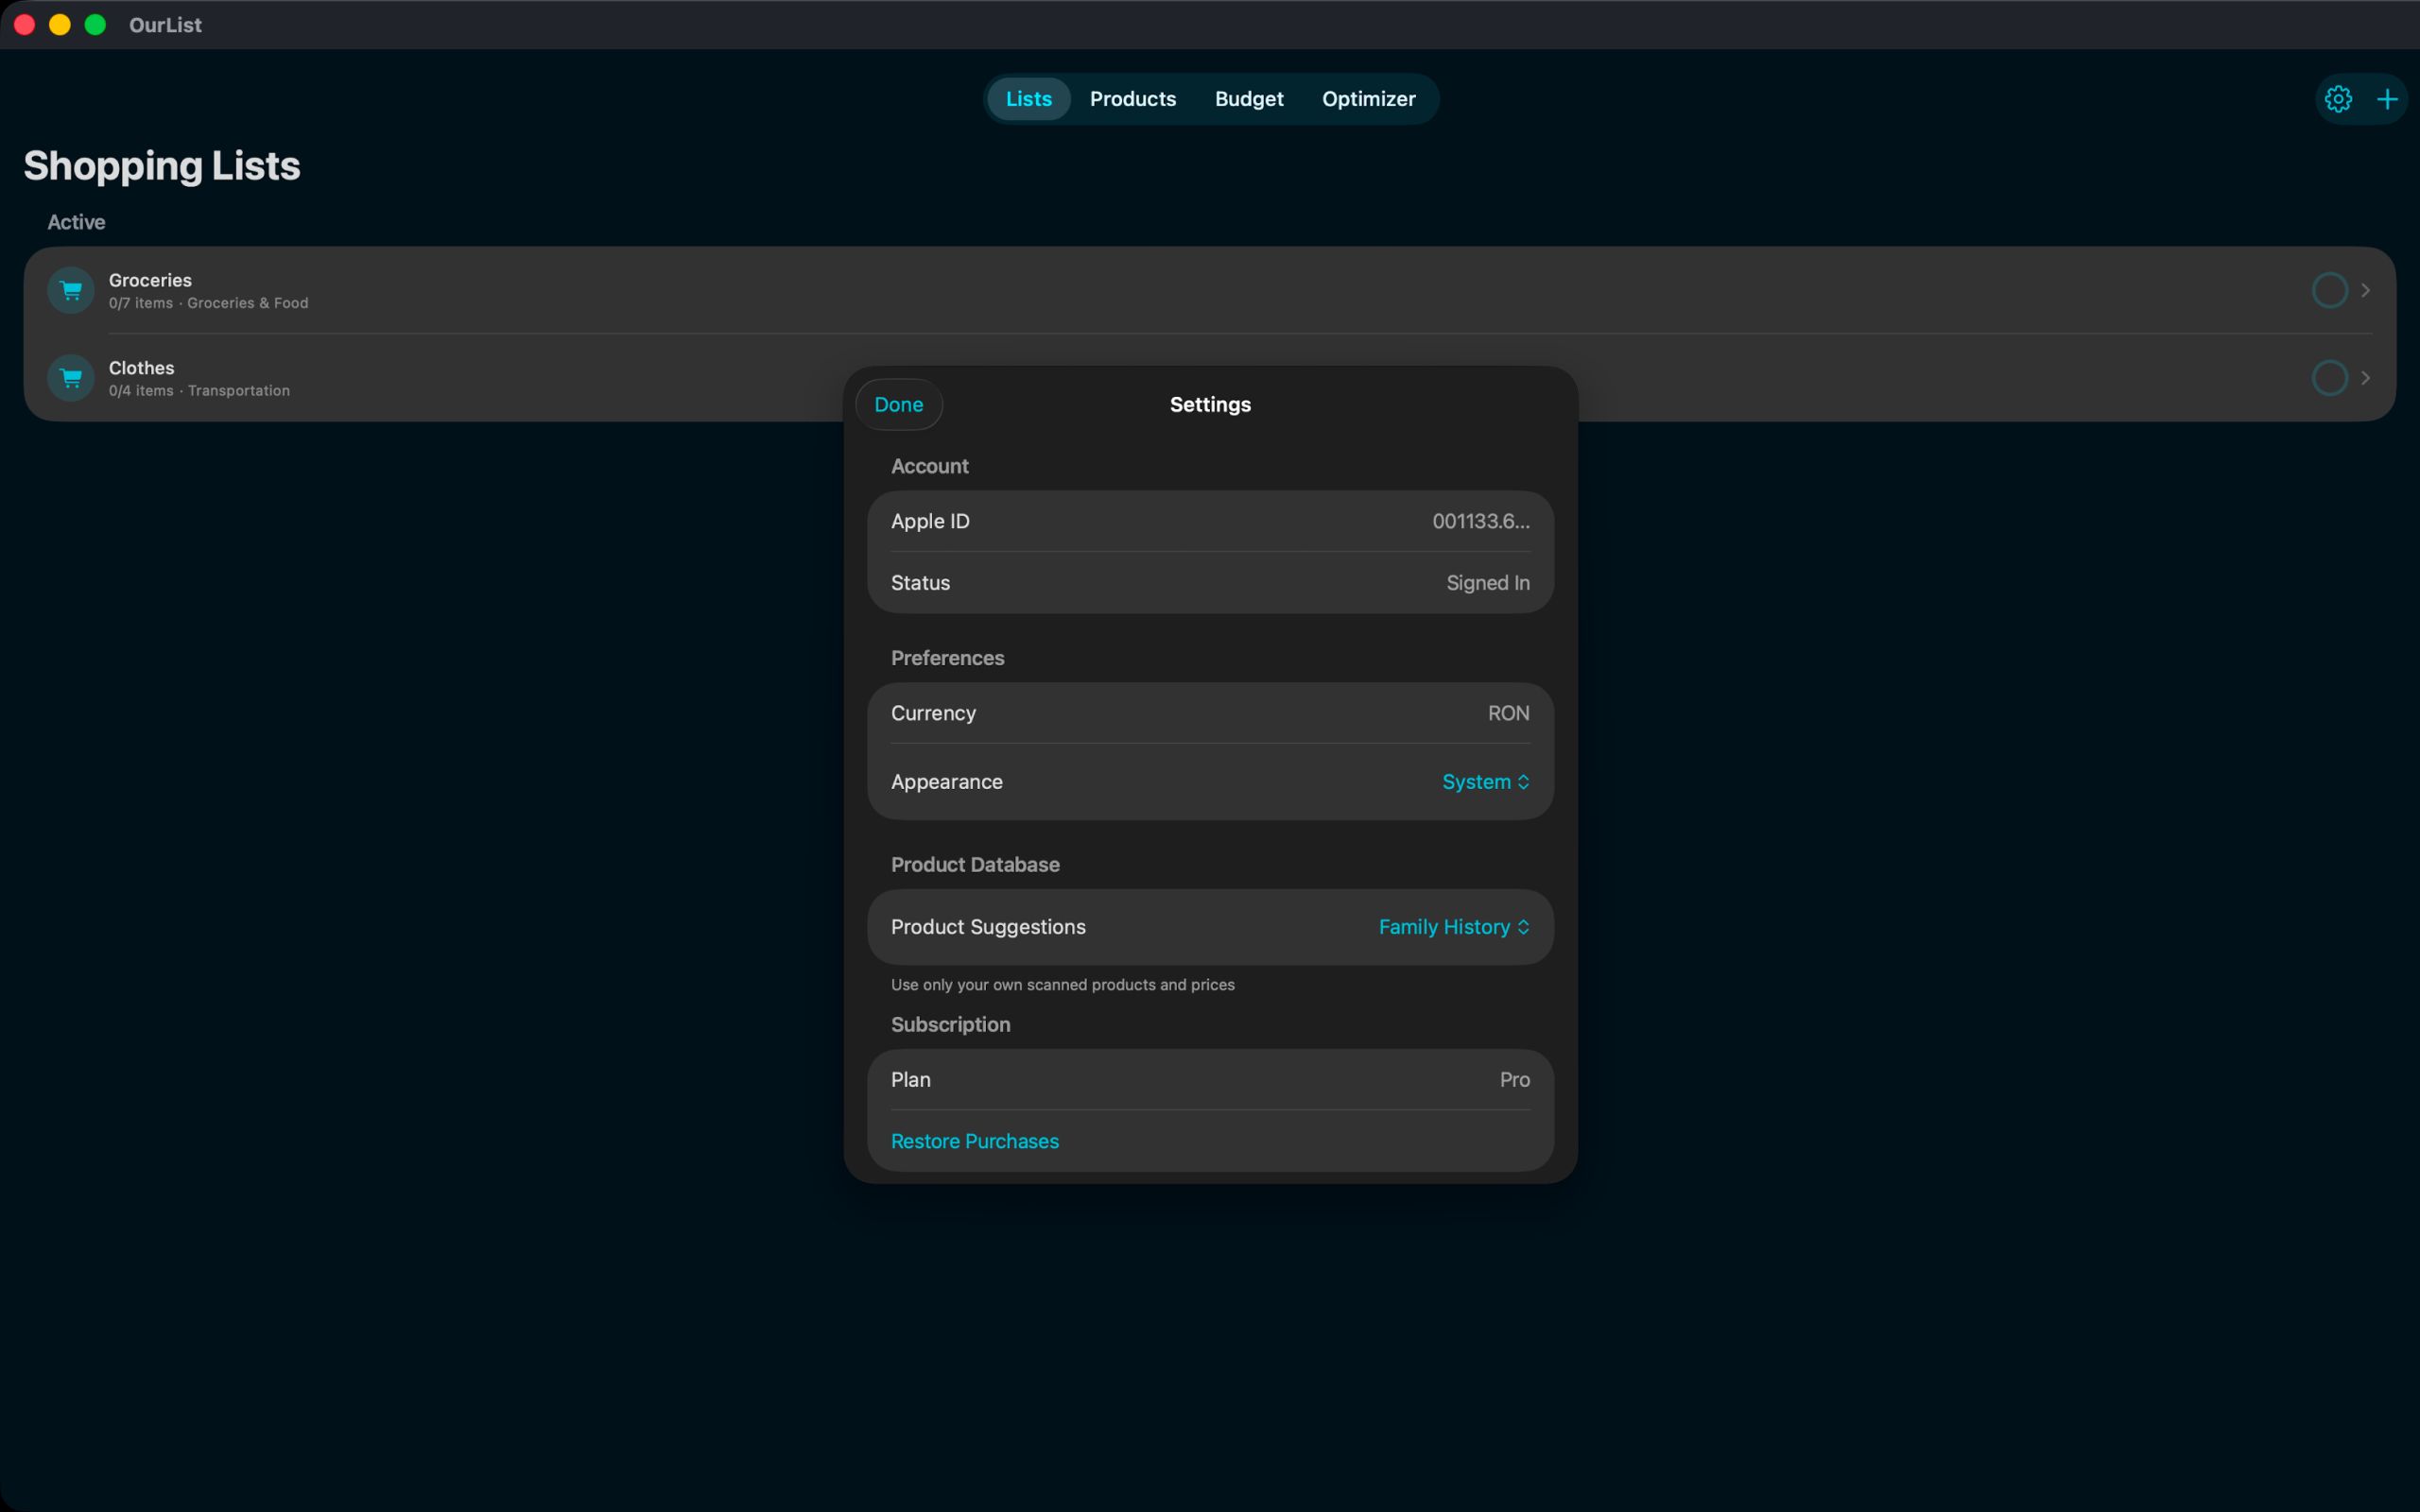Click the Subscription section header
Screen dimensions: 2420x1512
[950, 1025]
